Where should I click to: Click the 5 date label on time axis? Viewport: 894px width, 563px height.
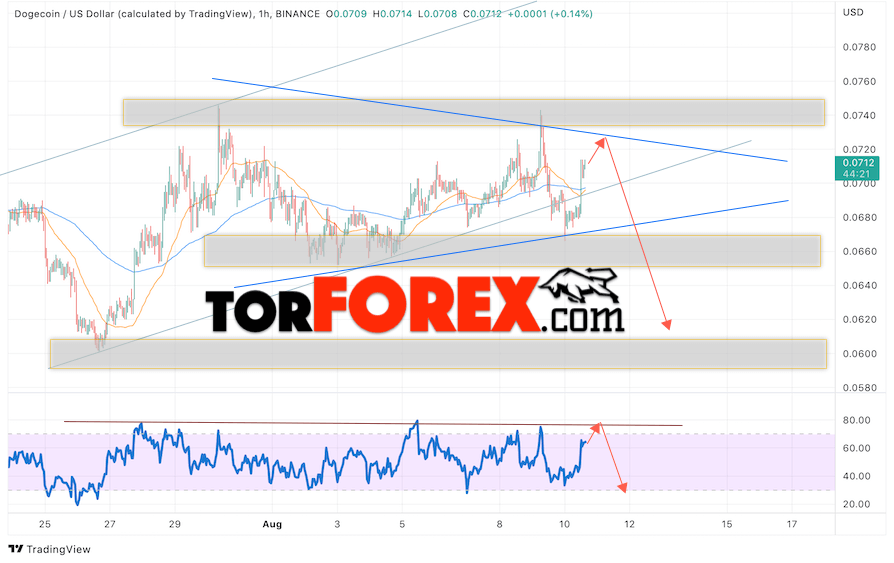click(x=402, y=524)
